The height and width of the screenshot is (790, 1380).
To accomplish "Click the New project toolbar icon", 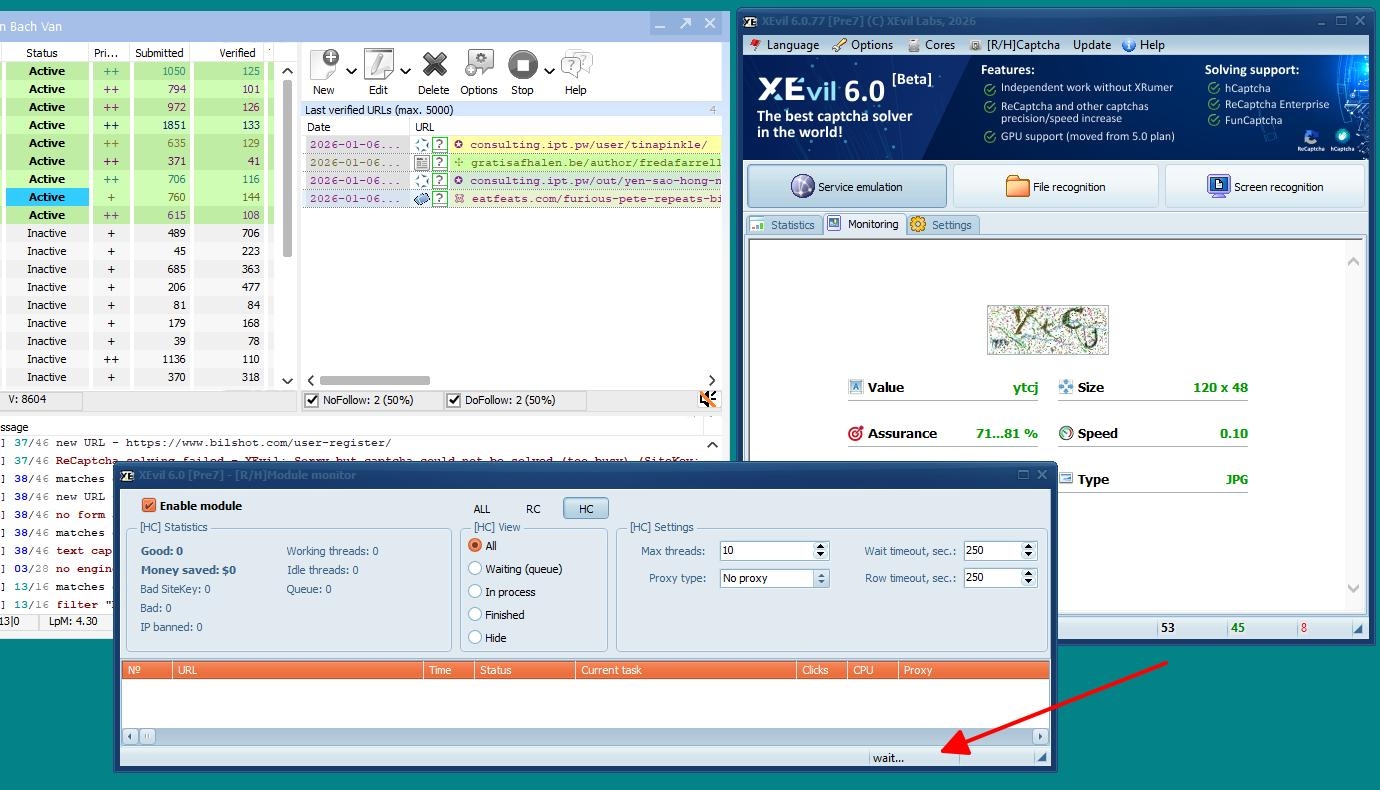I will [x=324, y=66].
